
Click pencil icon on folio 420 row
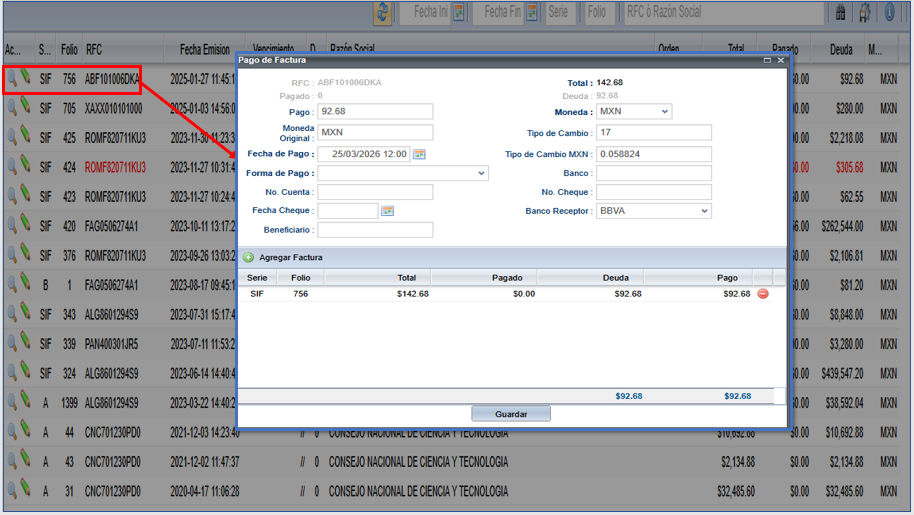click(26, 224)
